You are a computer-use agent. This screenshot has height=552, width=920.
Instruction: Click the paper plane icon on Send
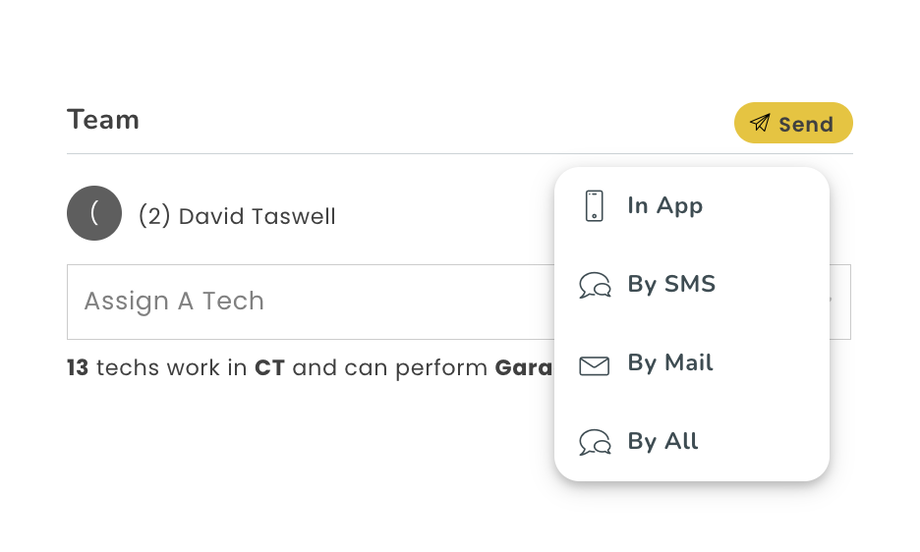760,123
